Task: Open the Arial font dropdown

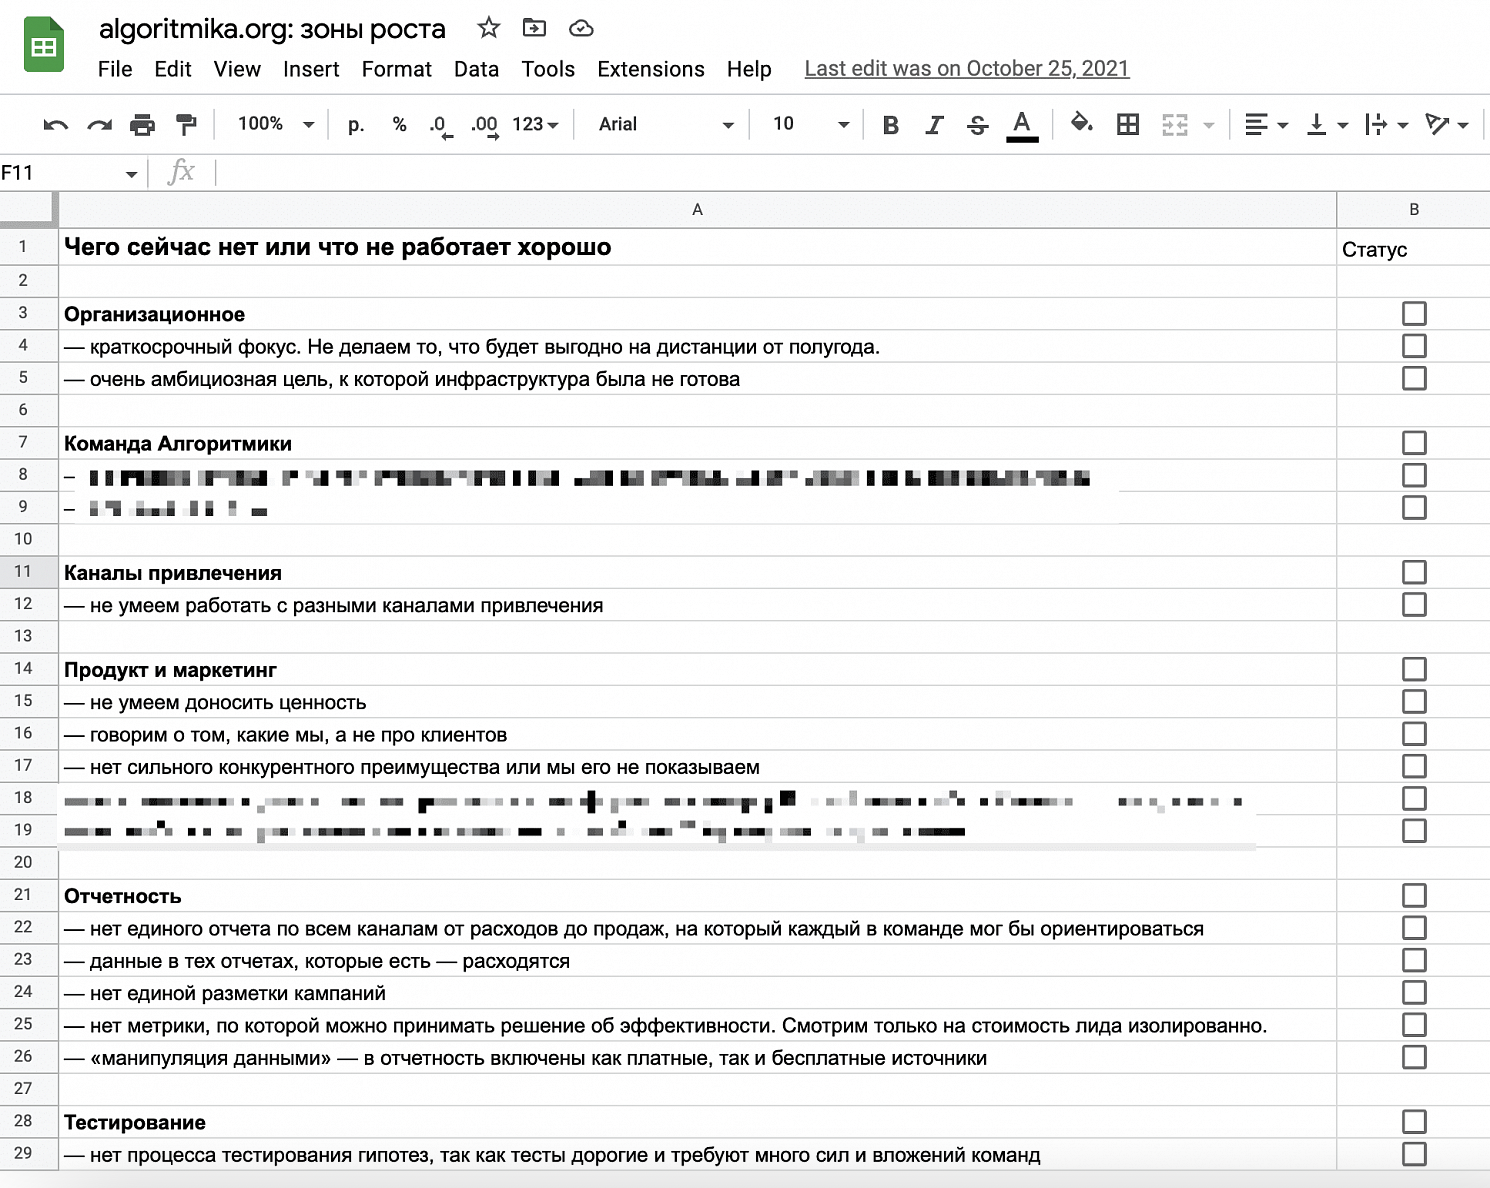Action: pos(666,124)
